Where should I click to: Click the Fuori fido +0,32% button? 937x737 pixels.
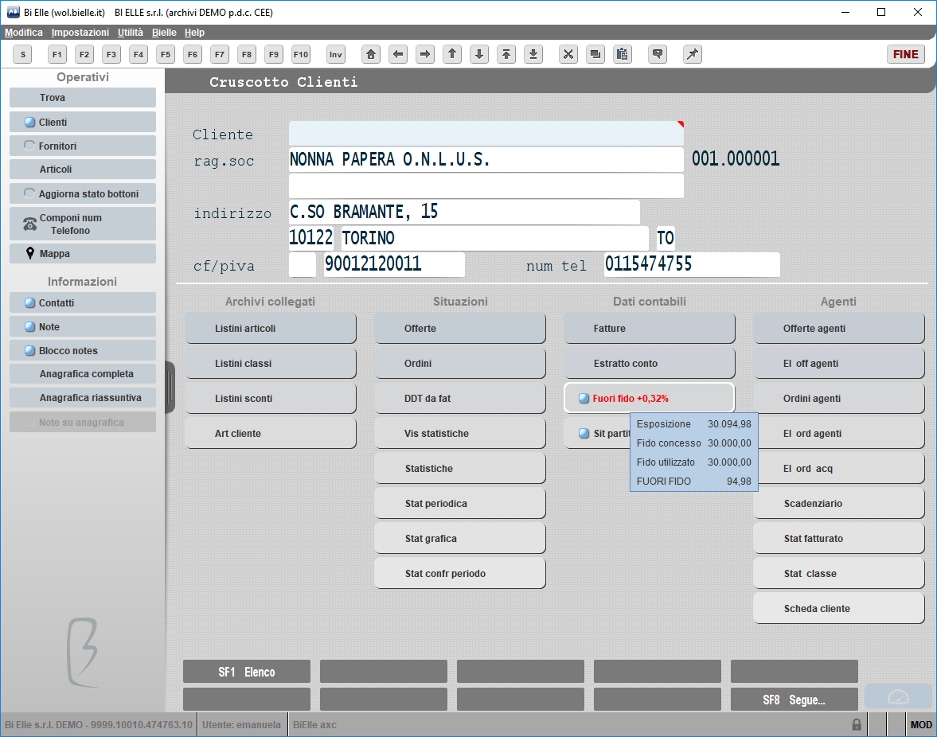coord(650,398)
